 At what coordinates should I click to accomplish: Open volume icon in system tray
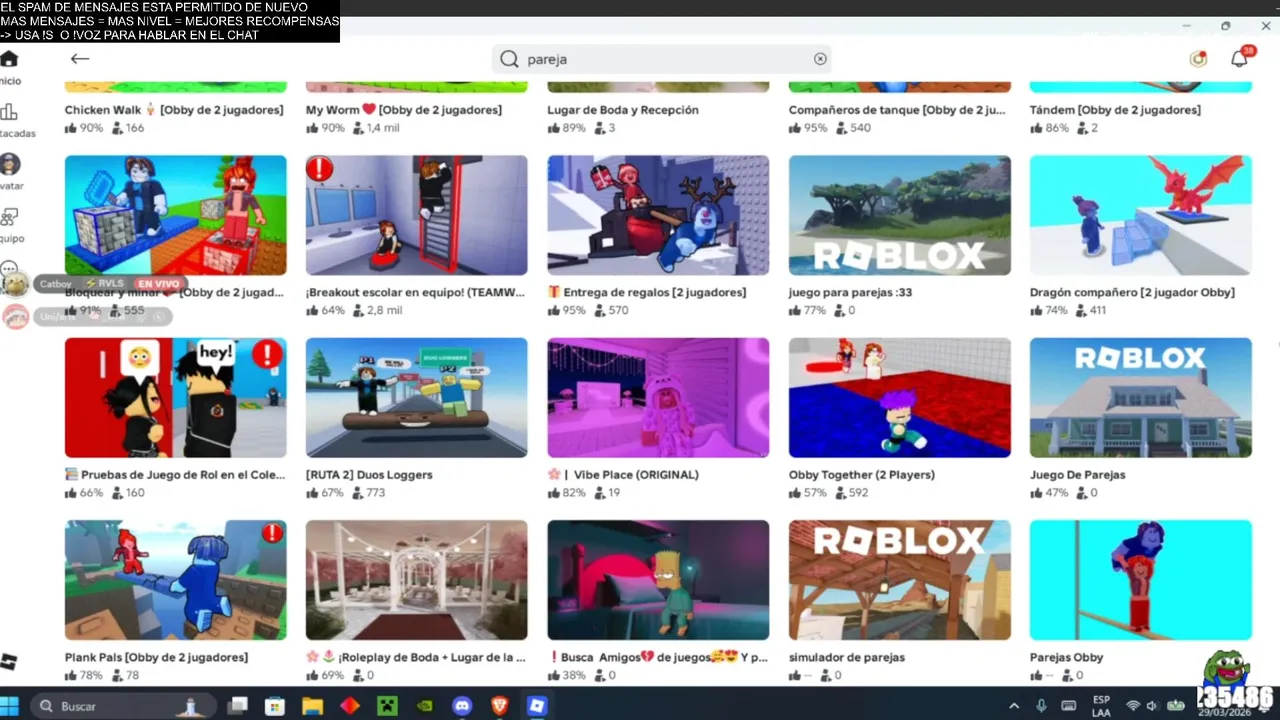point(1152,706)
